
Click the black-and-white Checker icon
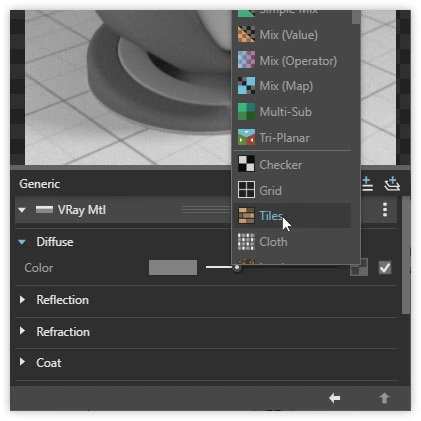[x=246, y=164]
